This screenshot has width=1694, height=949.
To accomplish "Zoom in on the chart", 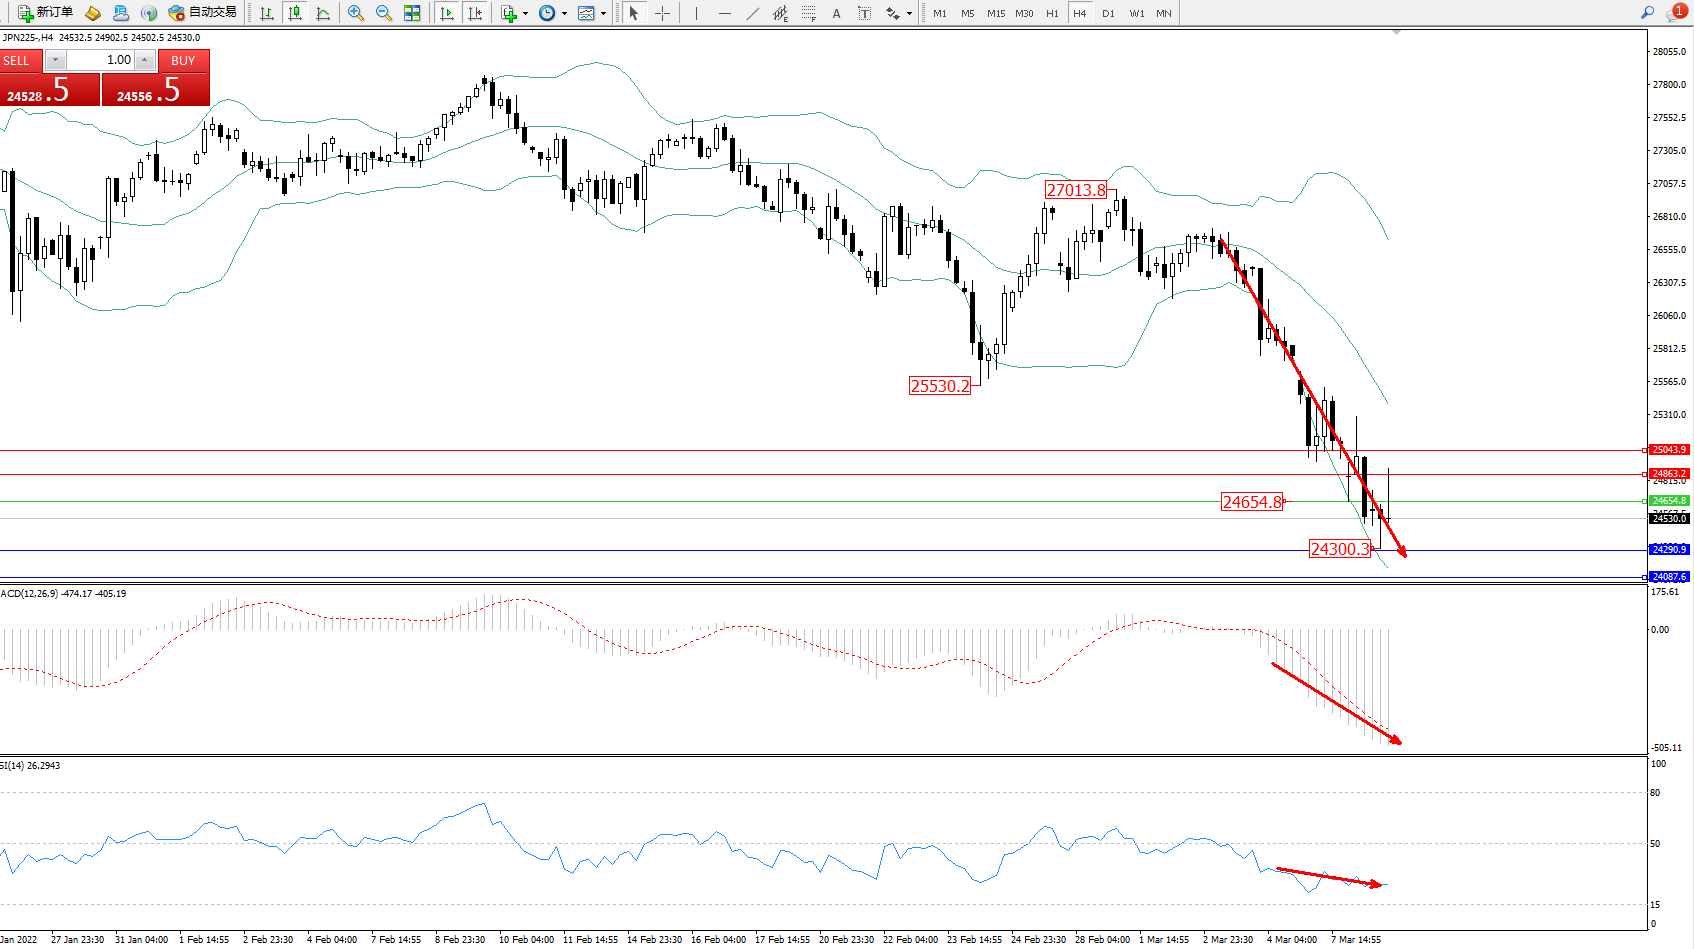I will (356, 13).
